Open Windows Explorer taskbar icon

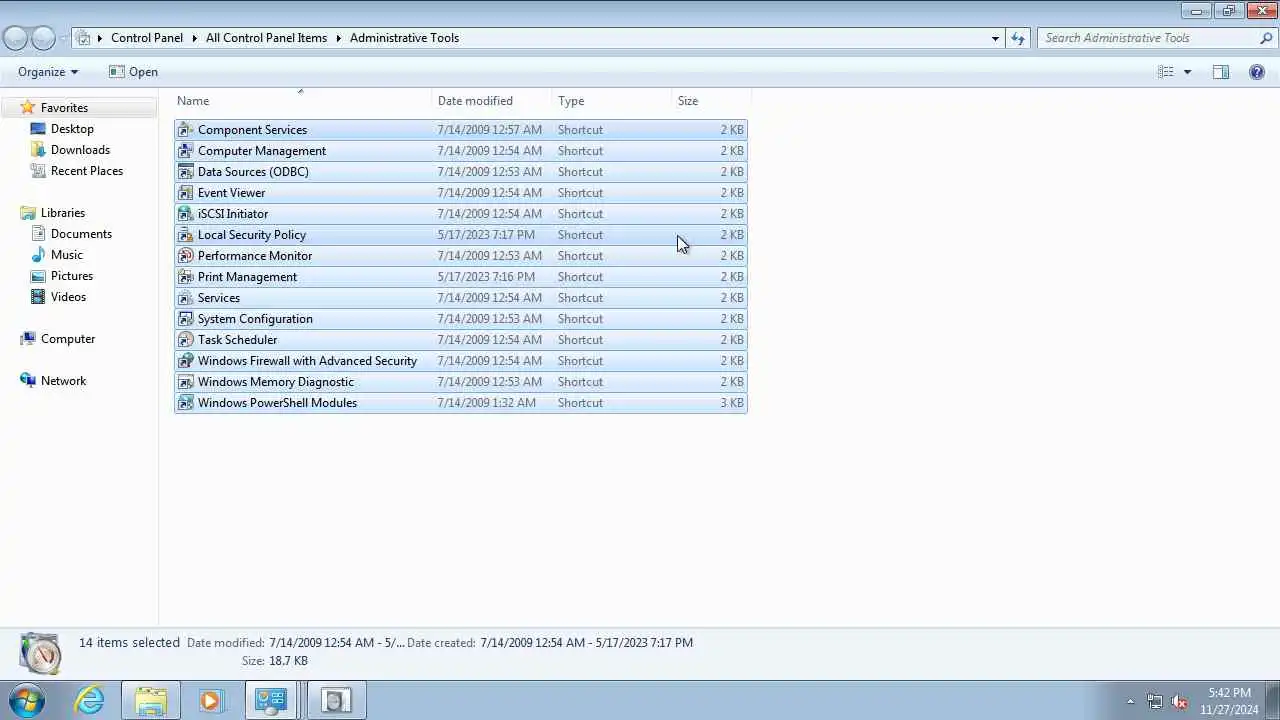[151, 700]
